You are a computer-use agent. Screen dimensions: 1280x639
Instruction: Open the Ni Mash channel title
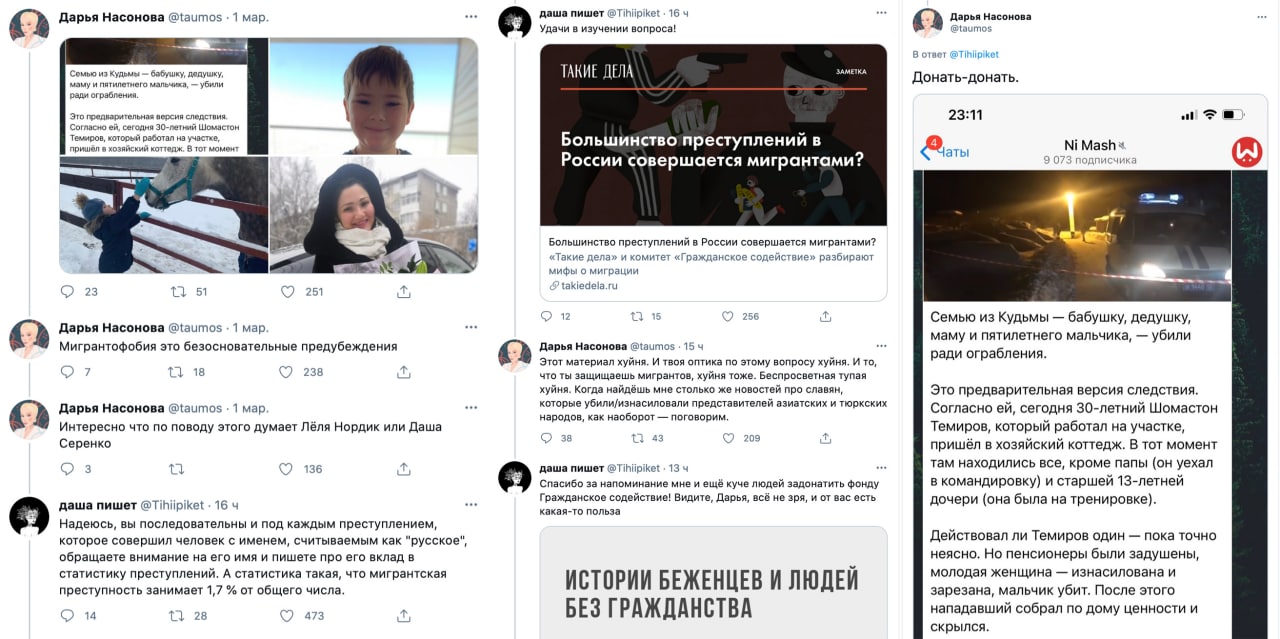pyautogui.click(x=1089, y=145)
